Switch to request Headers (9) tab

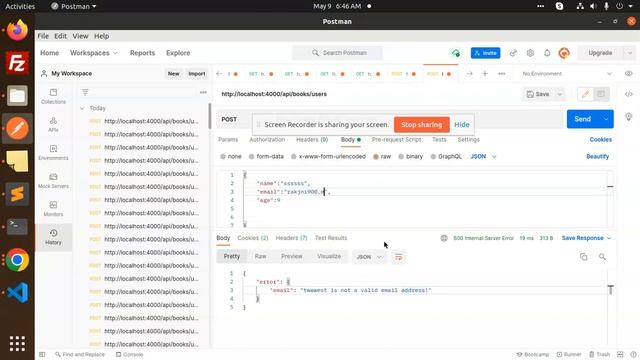(x=312, y=140)
